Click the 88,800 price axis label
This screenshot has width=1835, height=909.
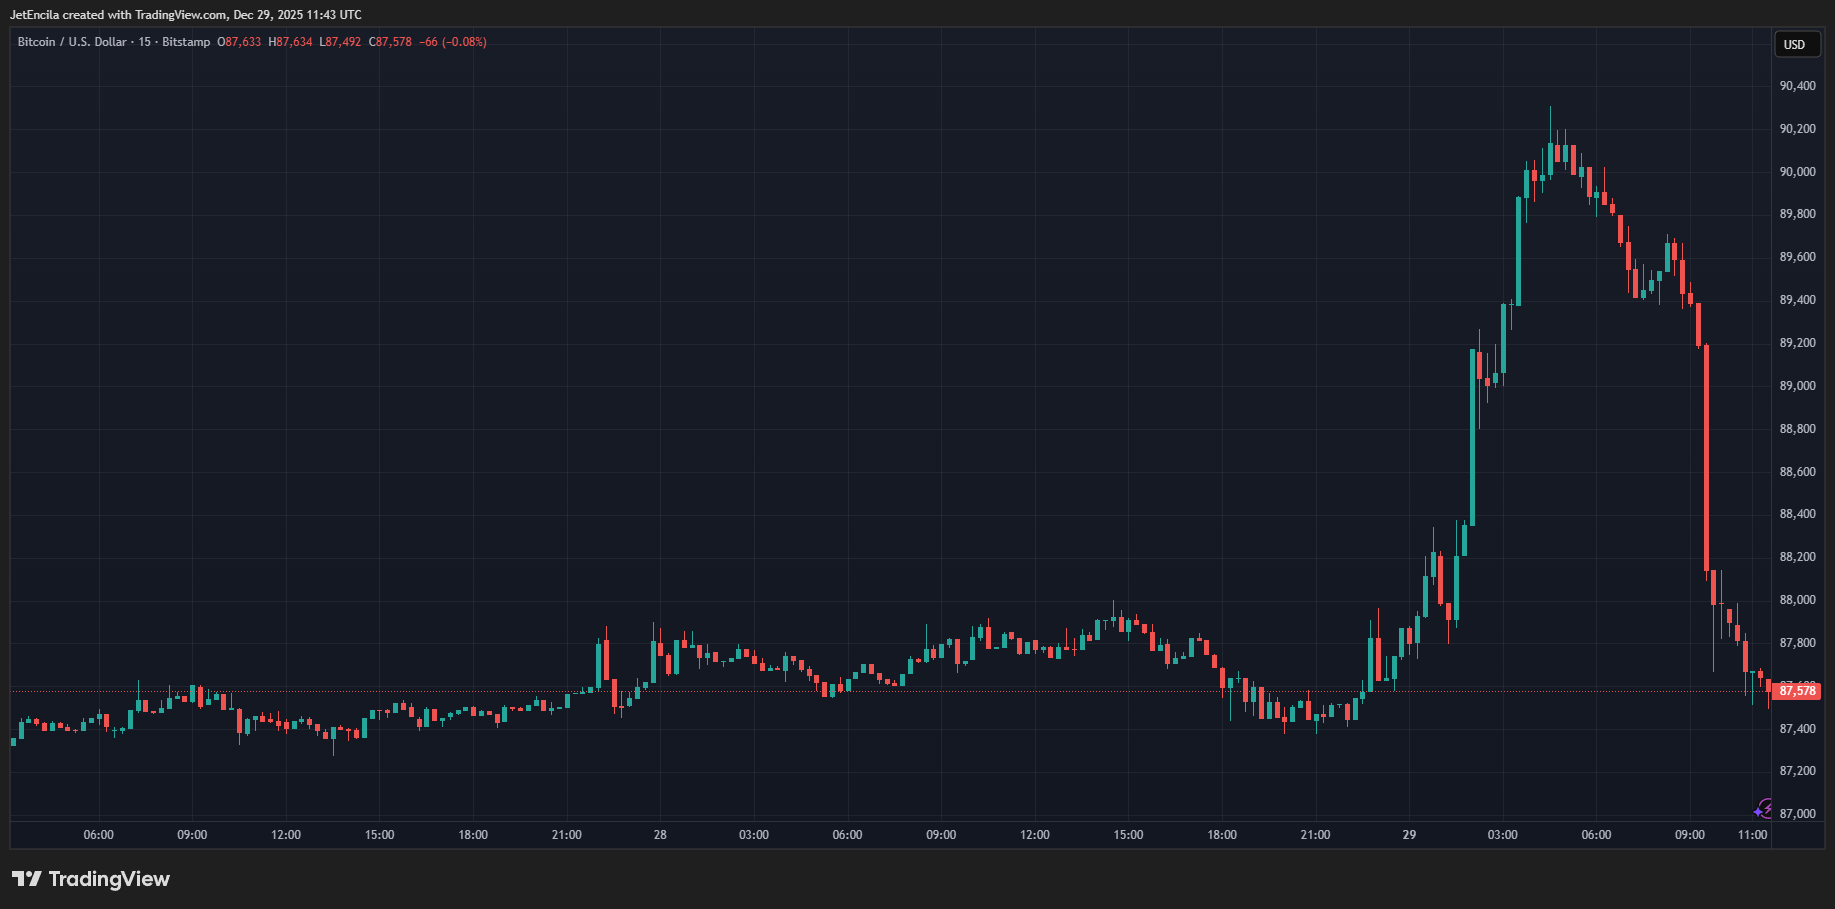1798,429
